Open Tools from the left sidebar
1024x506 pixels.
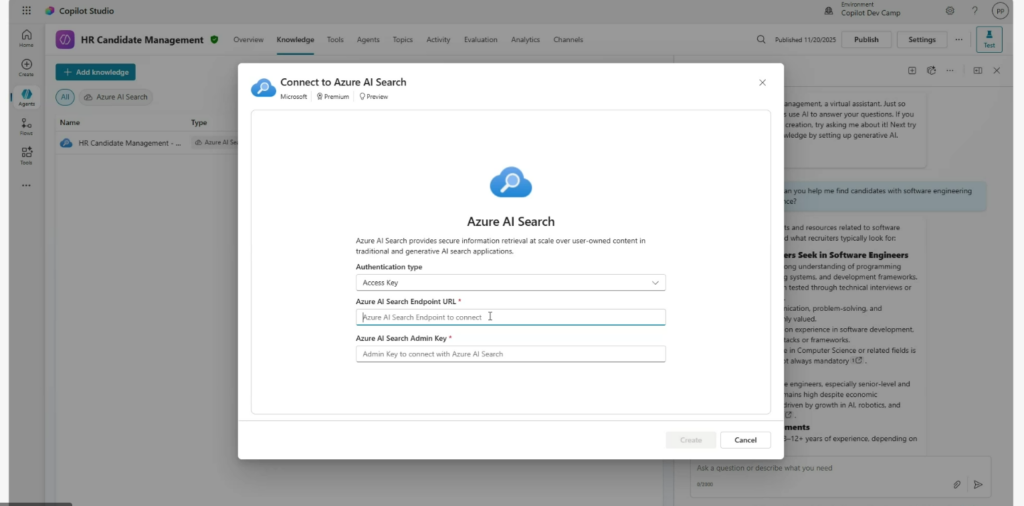[26, 155]
